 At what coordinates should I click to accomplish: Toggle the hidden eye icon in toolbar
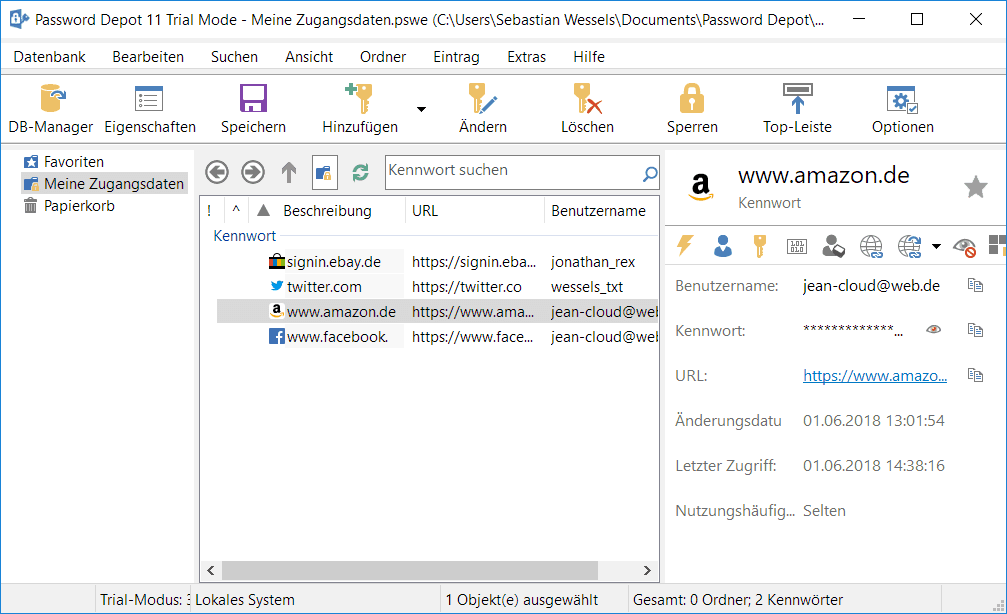965,247
